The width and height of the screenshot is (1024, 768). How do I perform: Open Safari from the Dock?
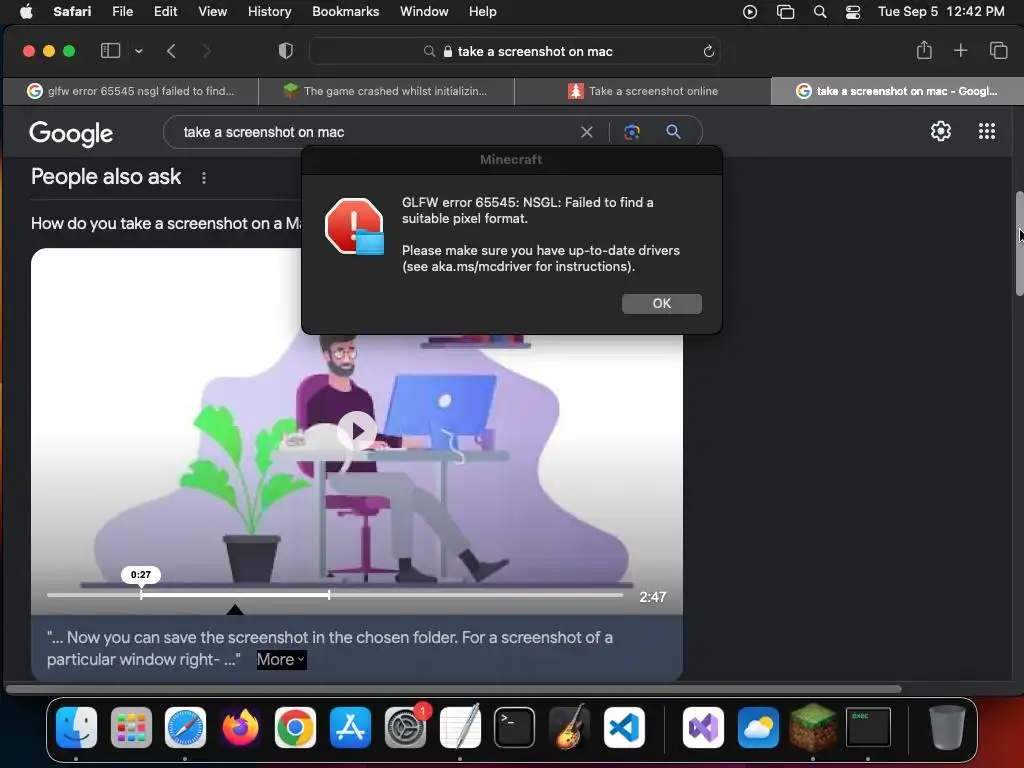coord(185,727)
